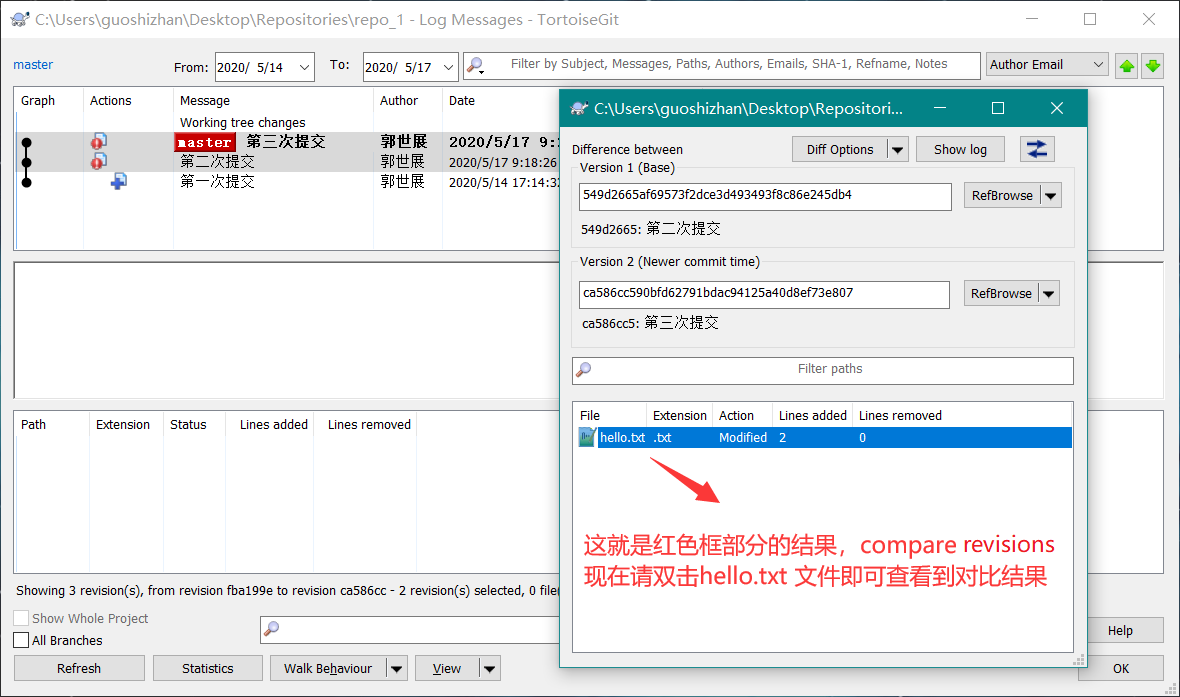Viewport: 1180px width, 697px height.
Task: Click the modified action icon of third commit
Action: coord(98,142)
